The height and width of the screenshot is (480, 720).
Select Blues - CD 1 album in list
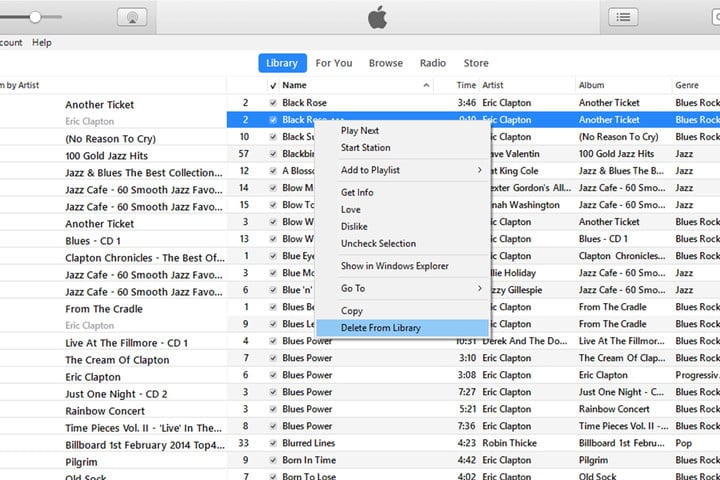(93, 241)
